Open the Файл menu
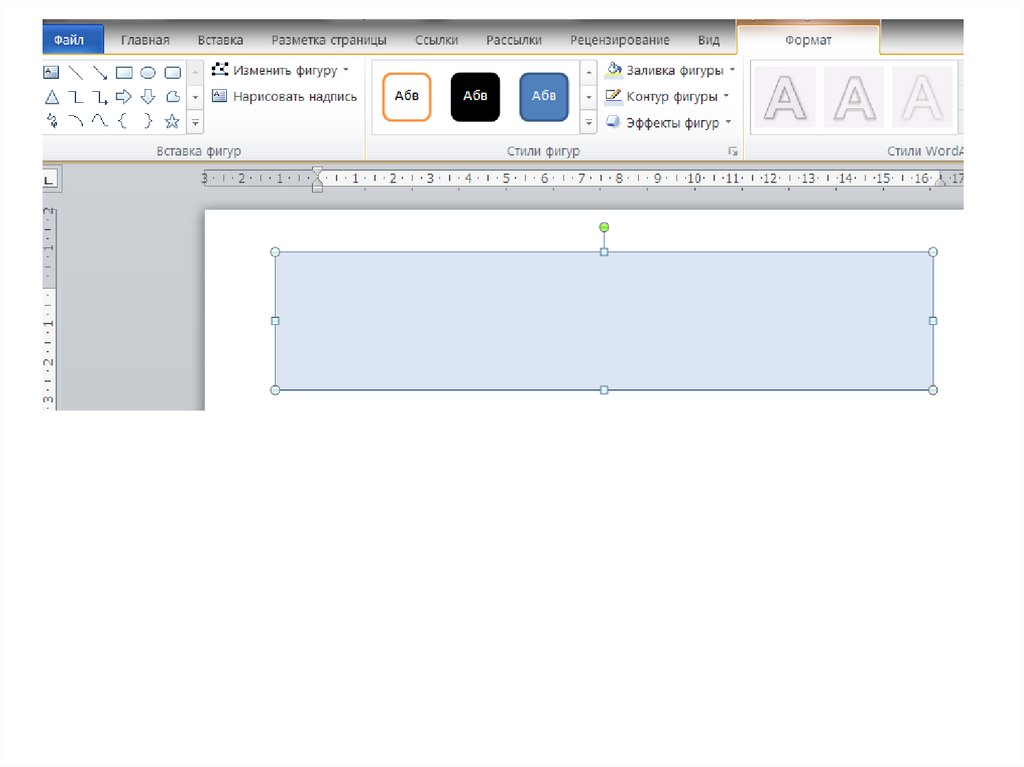1024x767 pixels. [x=72, y=40]
